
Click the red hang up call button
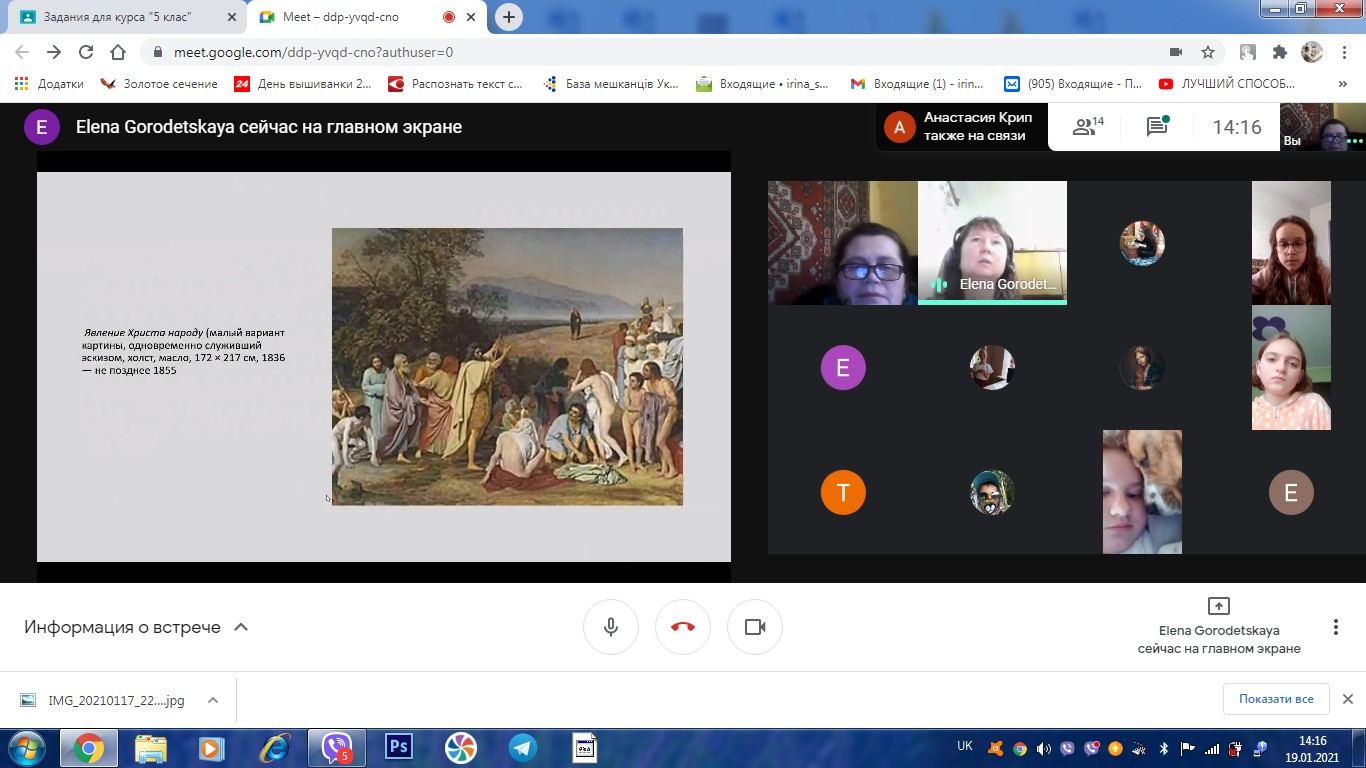coord(683,627)
